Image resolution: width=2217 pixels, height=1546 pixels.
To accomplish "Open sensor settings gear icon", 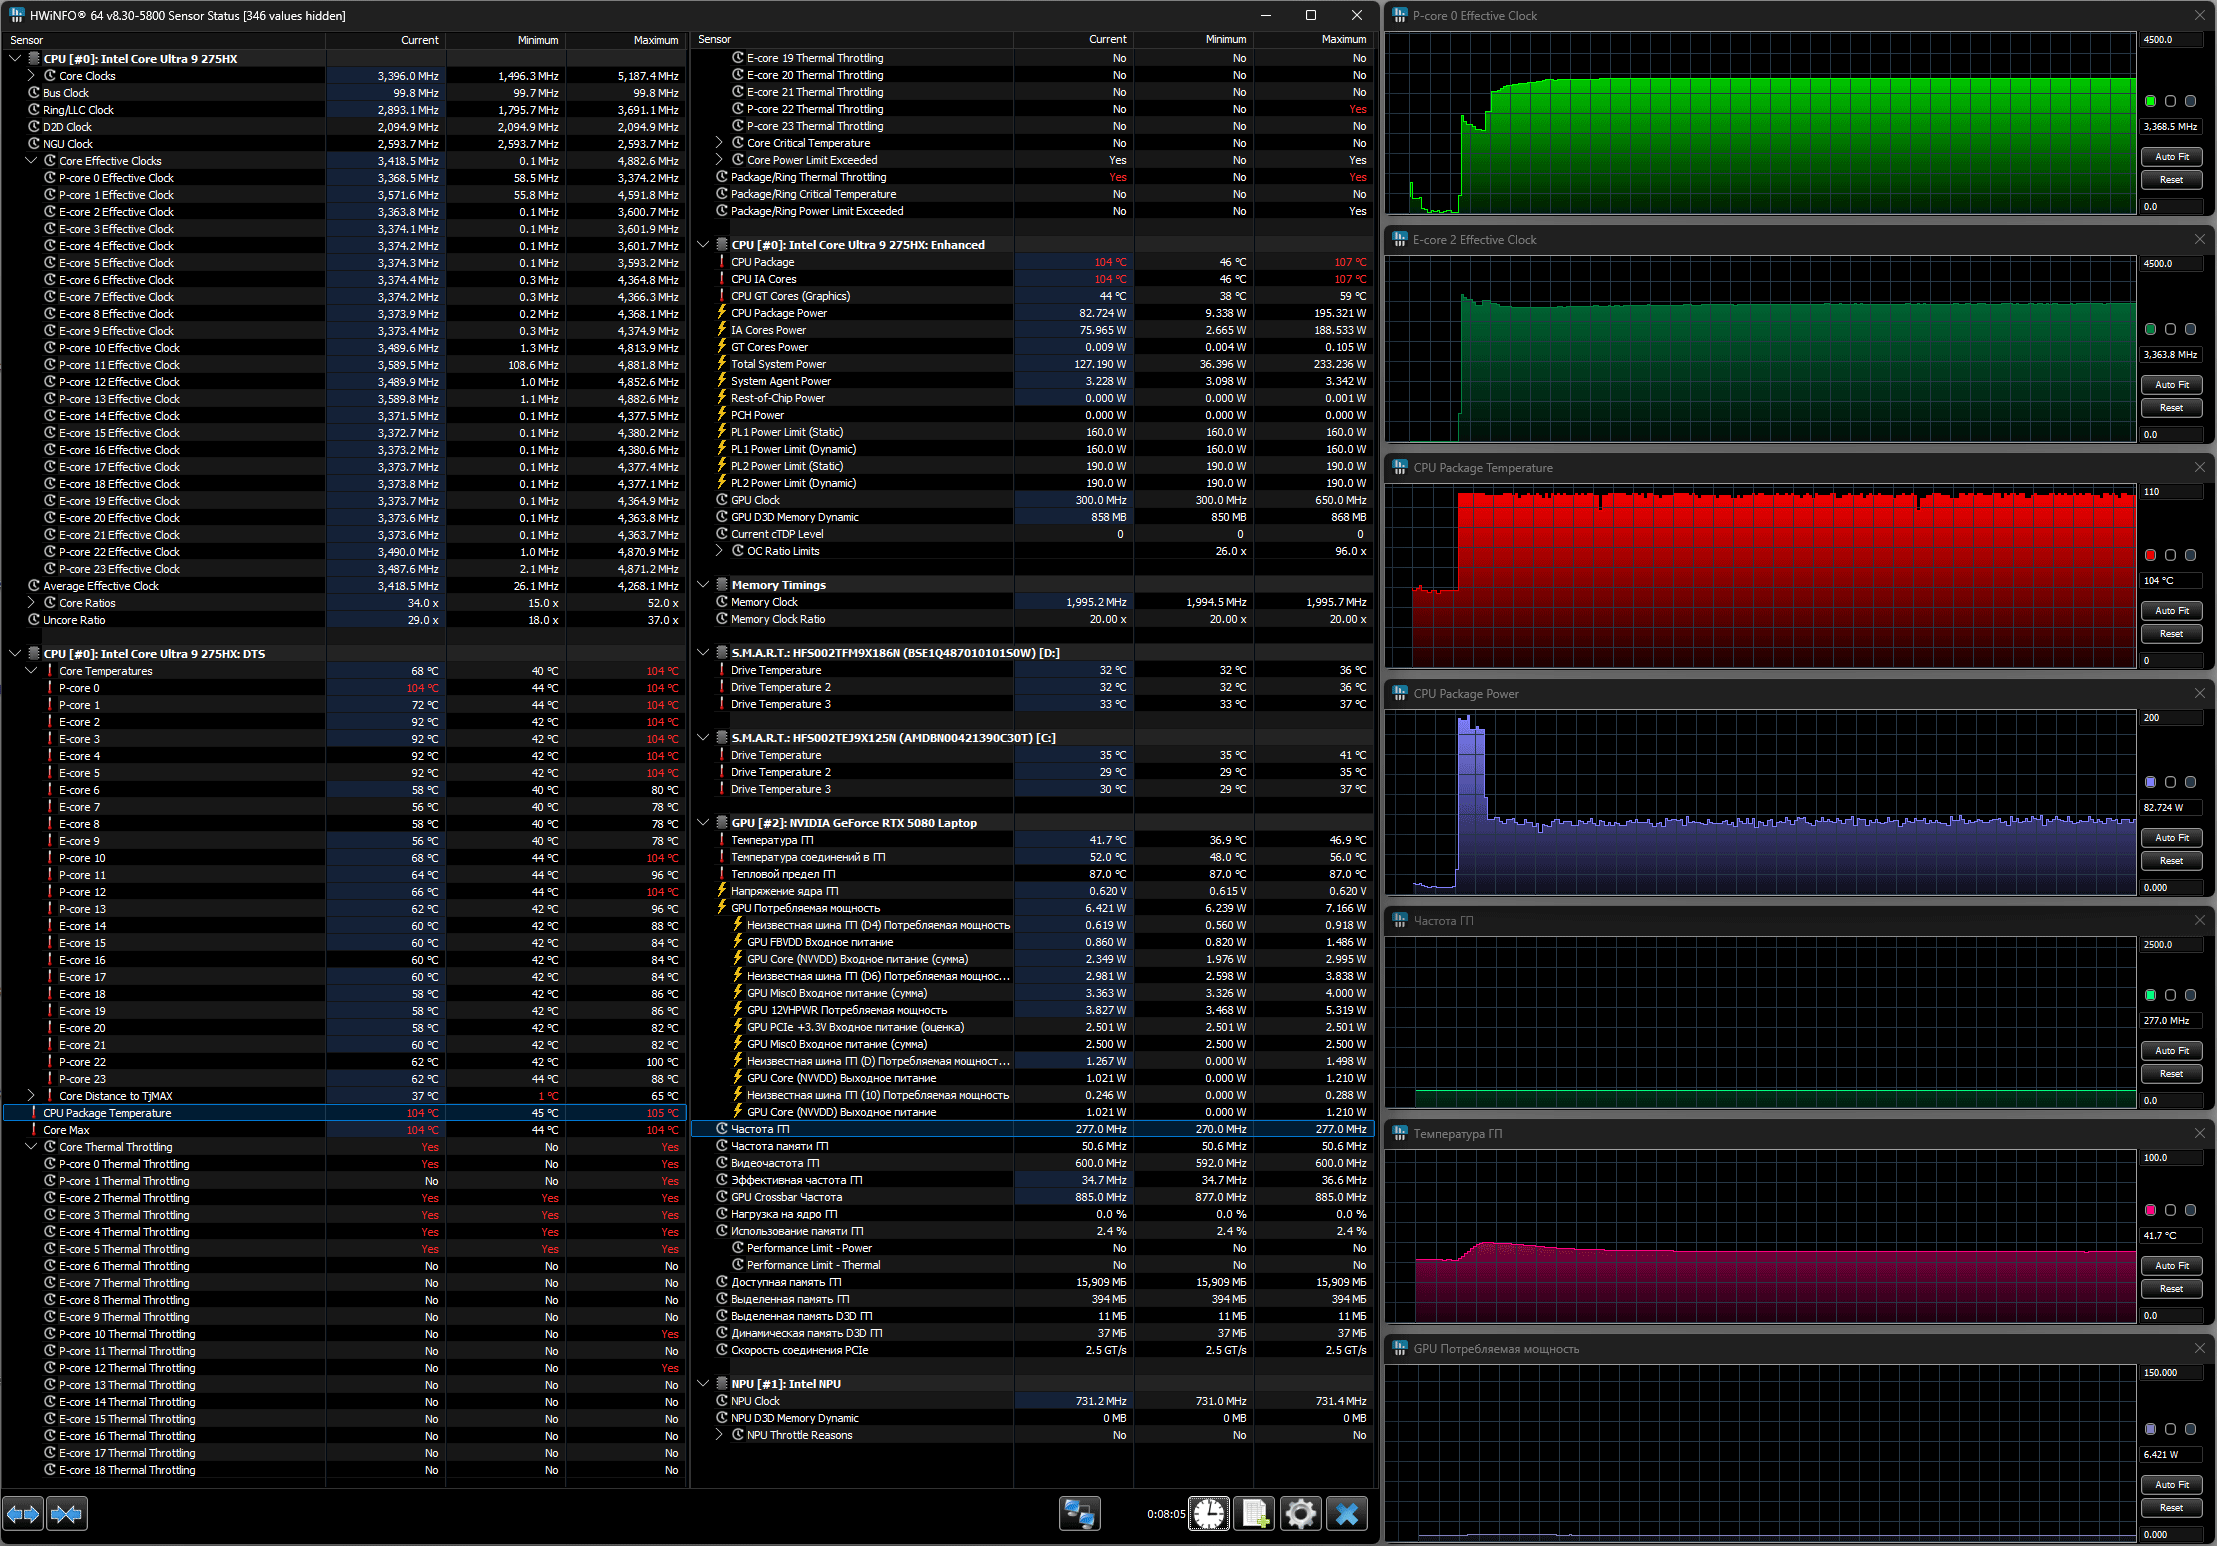I will (1301, 1514).
